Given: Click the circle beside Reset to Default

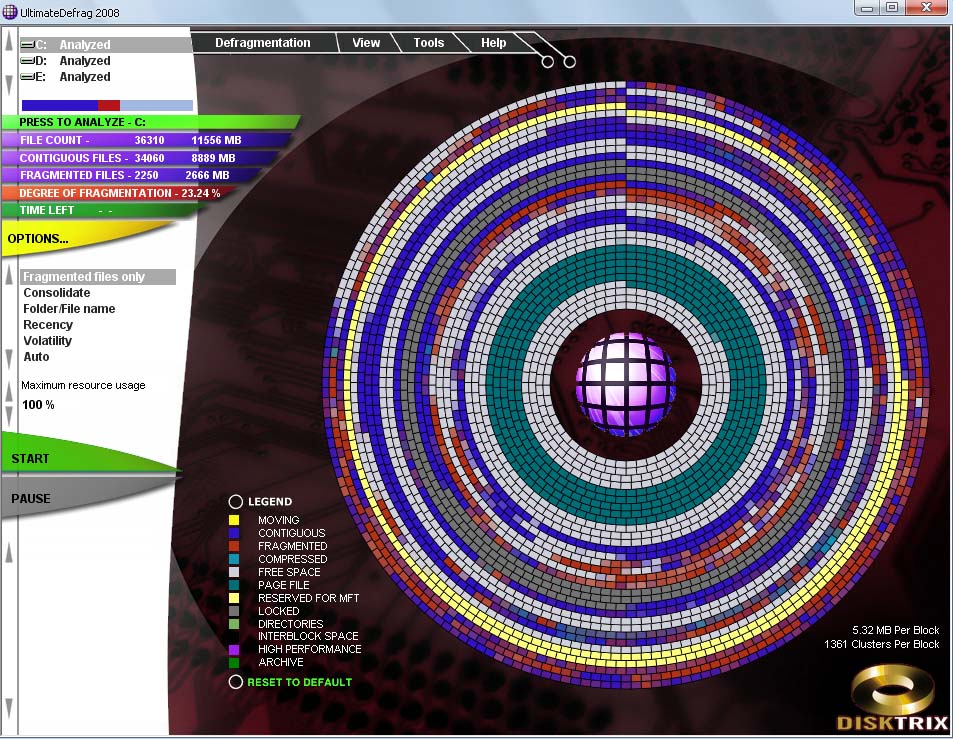Looking at the screenshot, I should tap(236, 682).
